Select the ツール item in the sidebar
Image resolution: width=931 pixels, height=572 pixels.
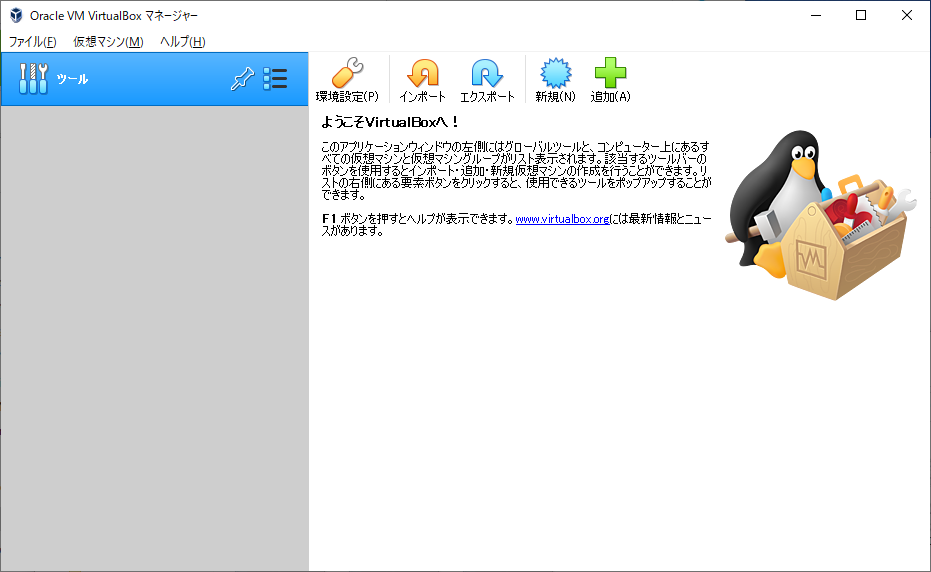(154, 79)
